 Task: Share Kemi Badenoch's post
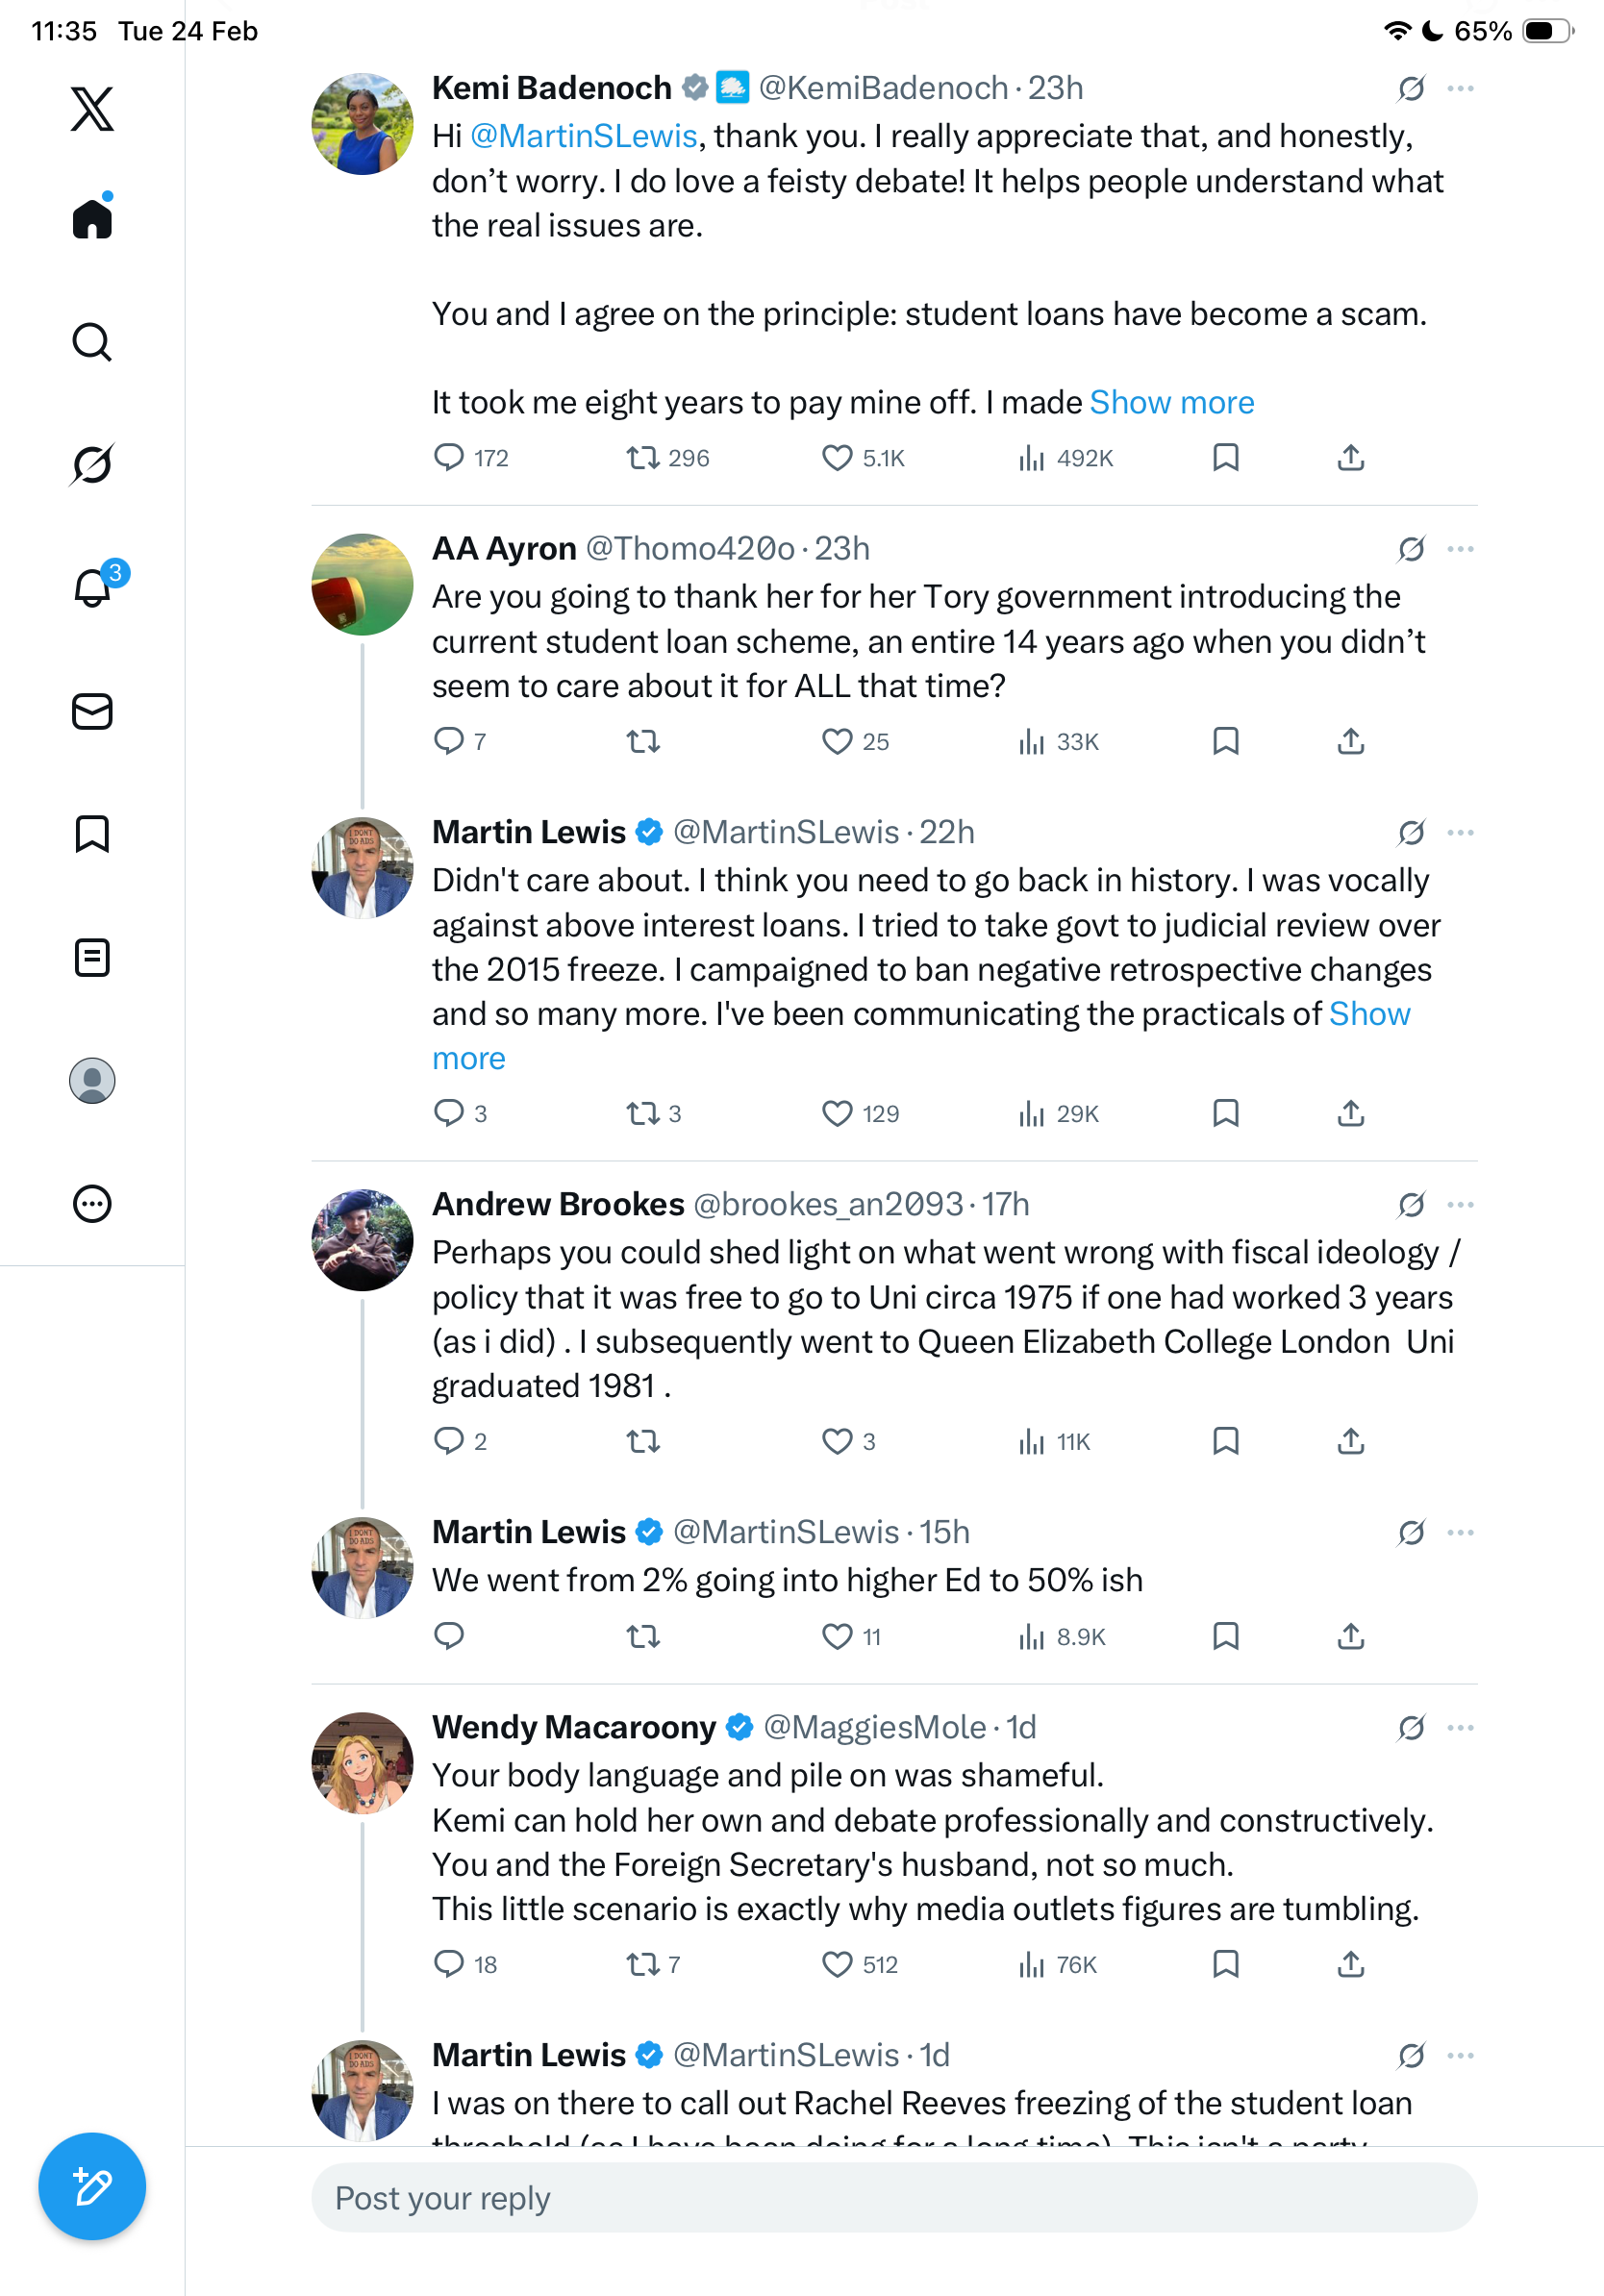pyautogui.click(x=1350, y=458)
